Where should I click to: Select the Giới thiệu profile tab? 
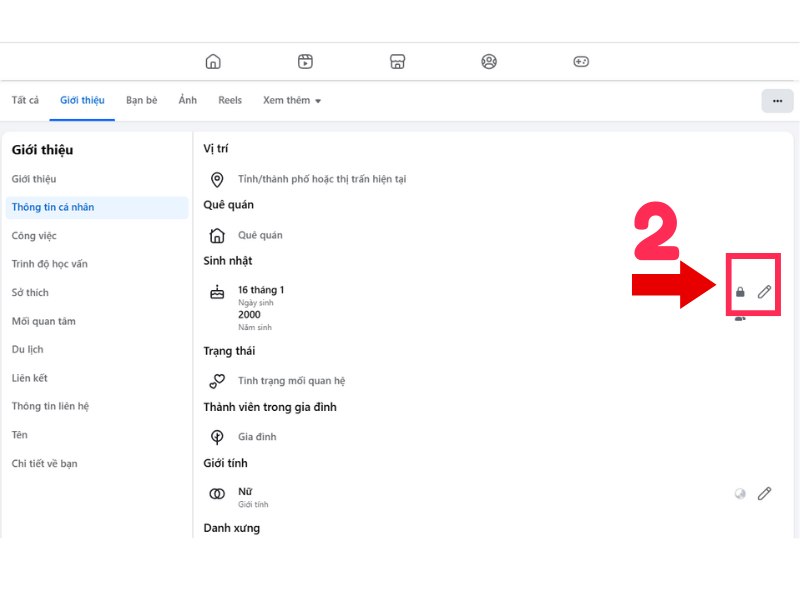pyautogui.click(x=82, y=101)
